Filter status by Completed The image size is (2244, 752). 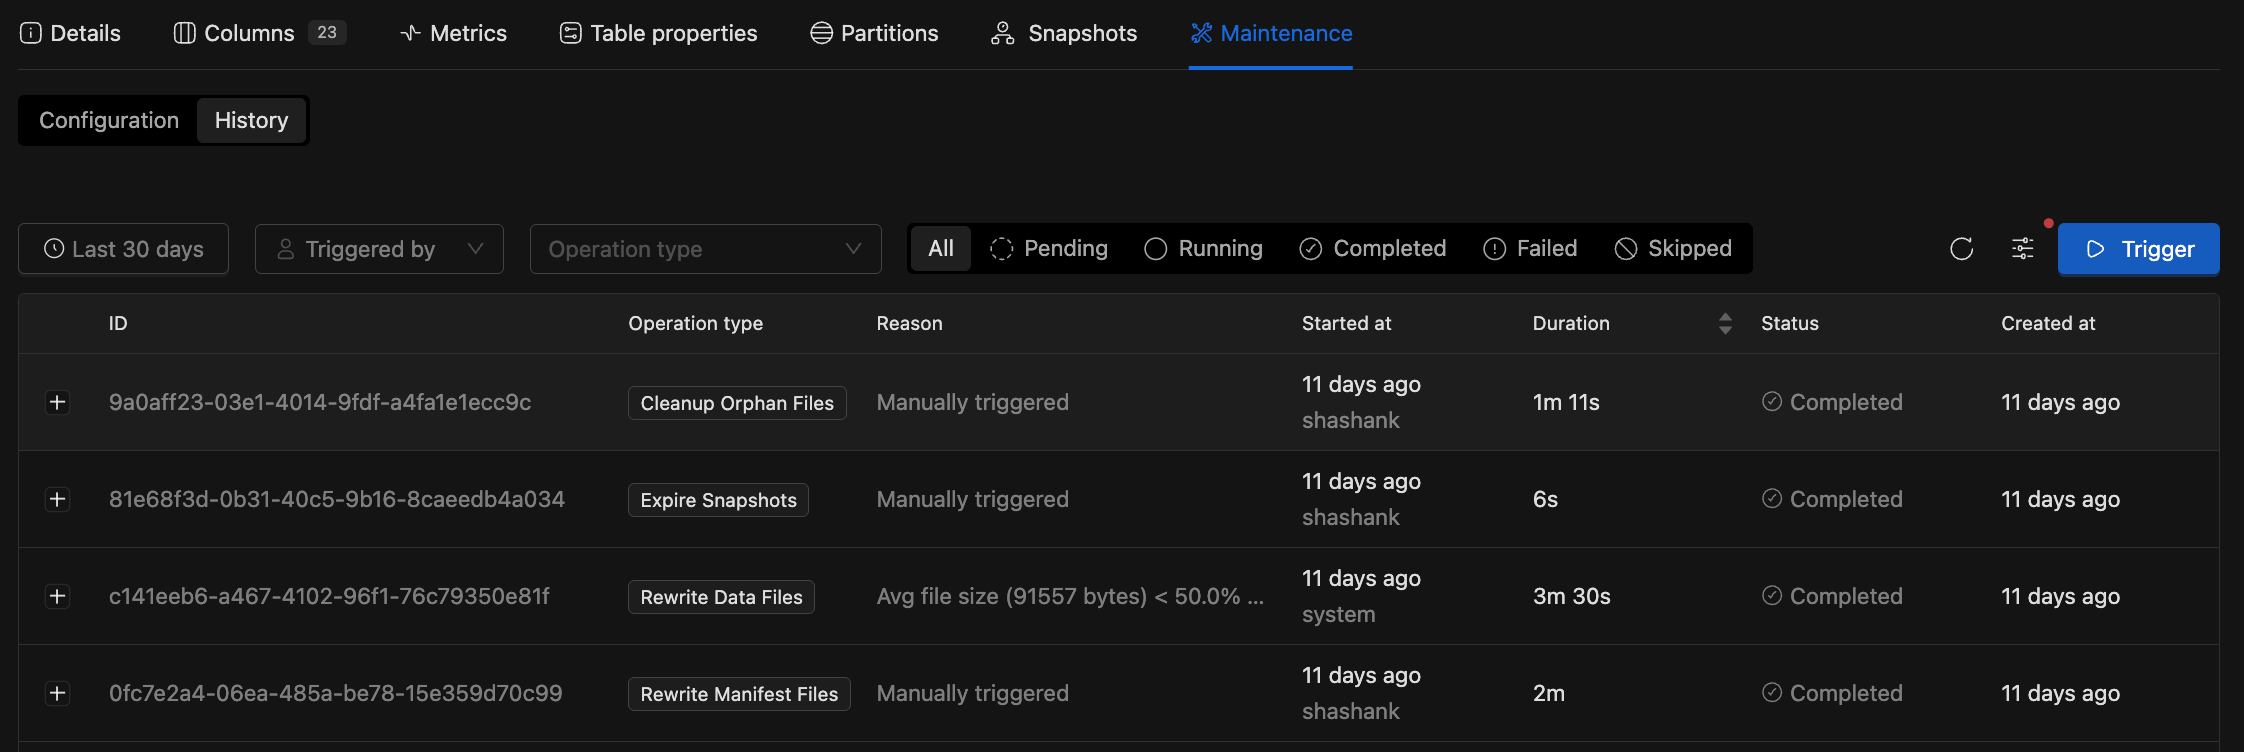click(x=1373, y=248)
